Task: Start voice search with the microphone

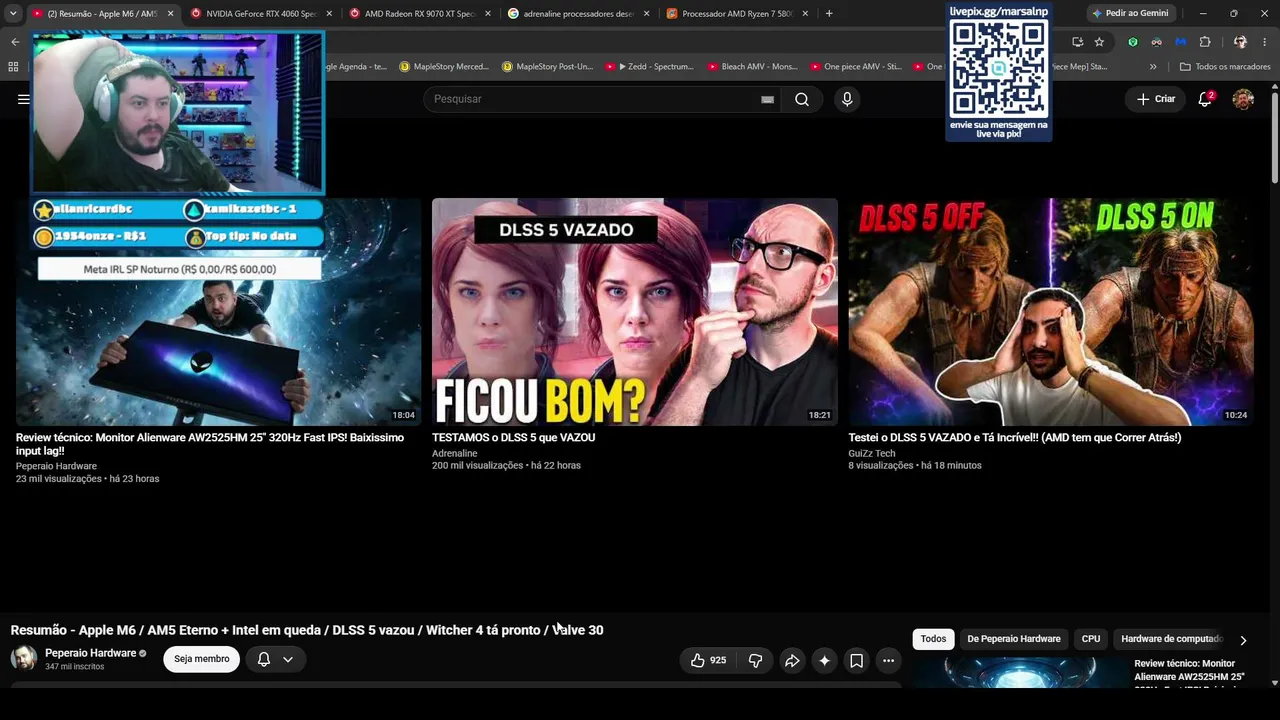Action: [847, 99]
